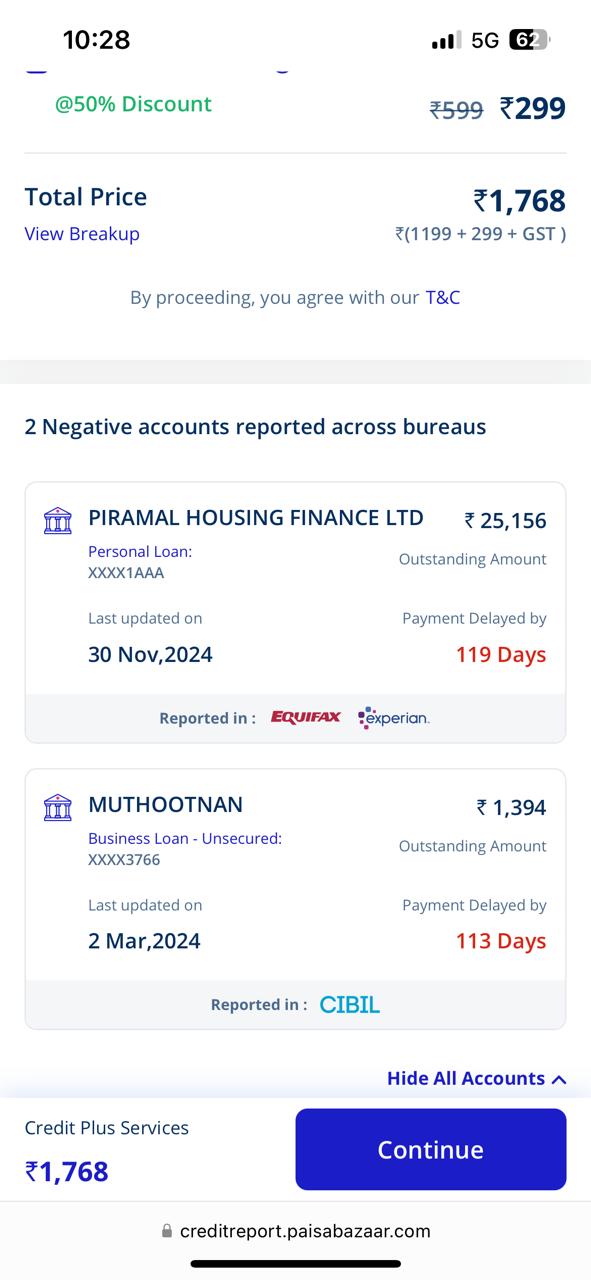Tap the 113 Days payment delay text
591x1280 pixels.
501,941
